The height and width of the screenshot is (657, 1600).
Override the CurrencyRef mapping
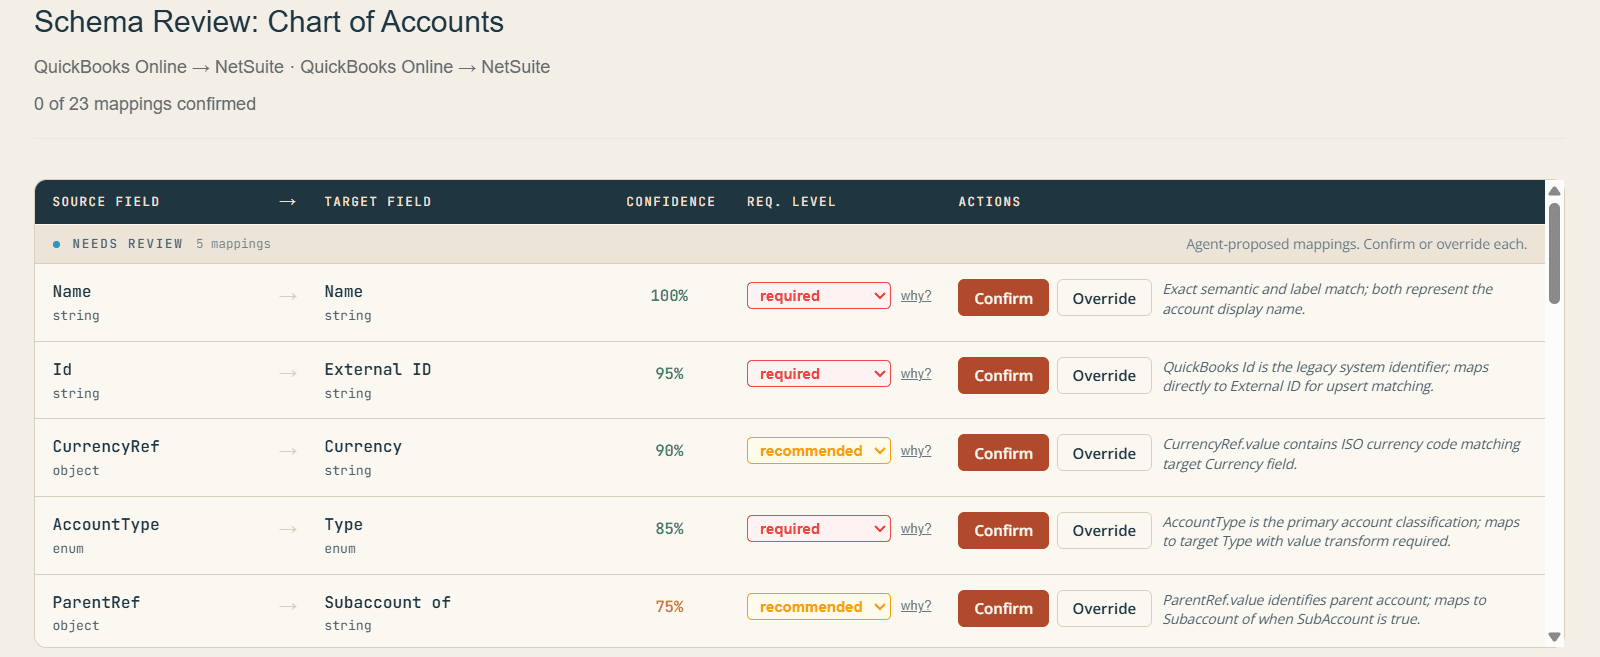[1104, 453]
